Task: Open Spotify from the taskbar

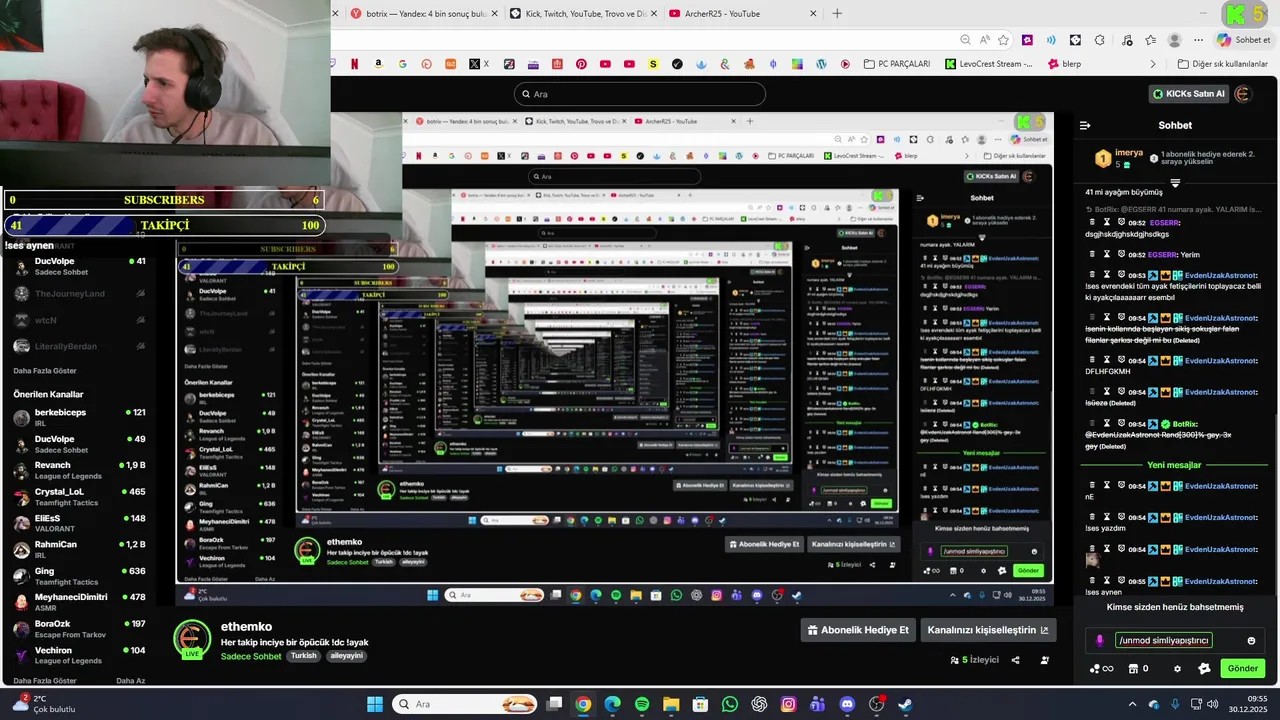Action: 642,704
